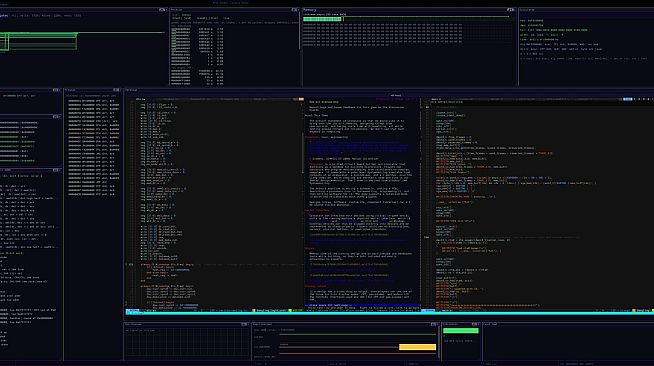Click the Profile panel title
The width and height of the screenshot is (654, 366).
point(176,10)
